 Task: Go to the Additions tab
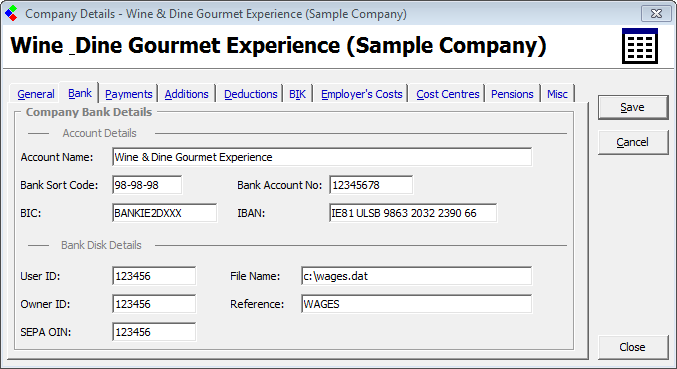[x=187, y=94]
